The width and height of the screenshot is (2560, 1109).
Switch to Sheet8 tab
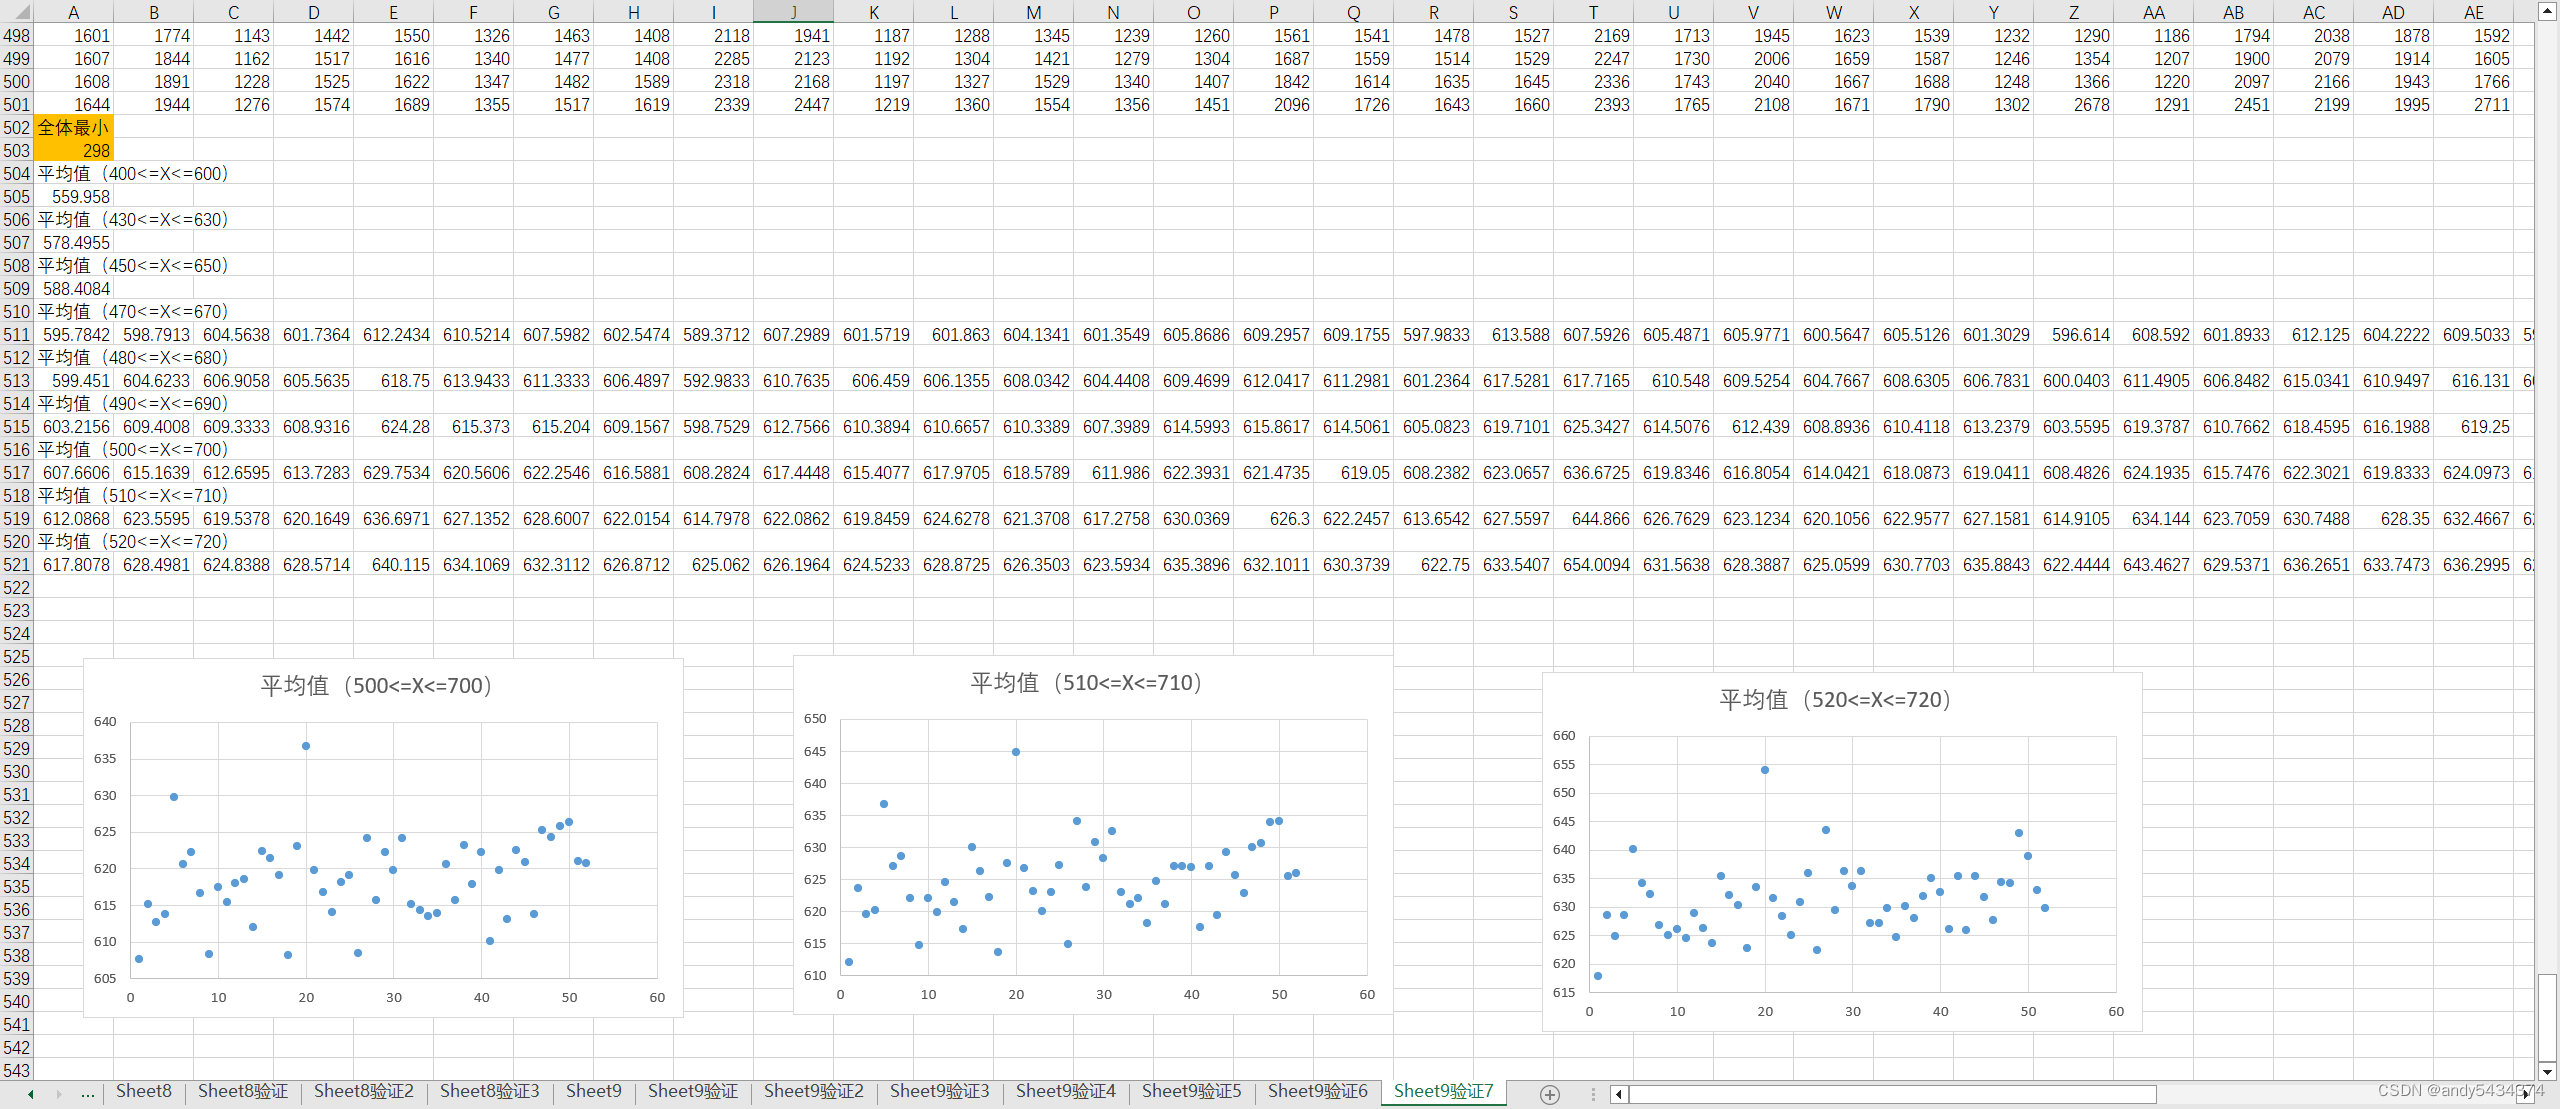pos(144,1091)
